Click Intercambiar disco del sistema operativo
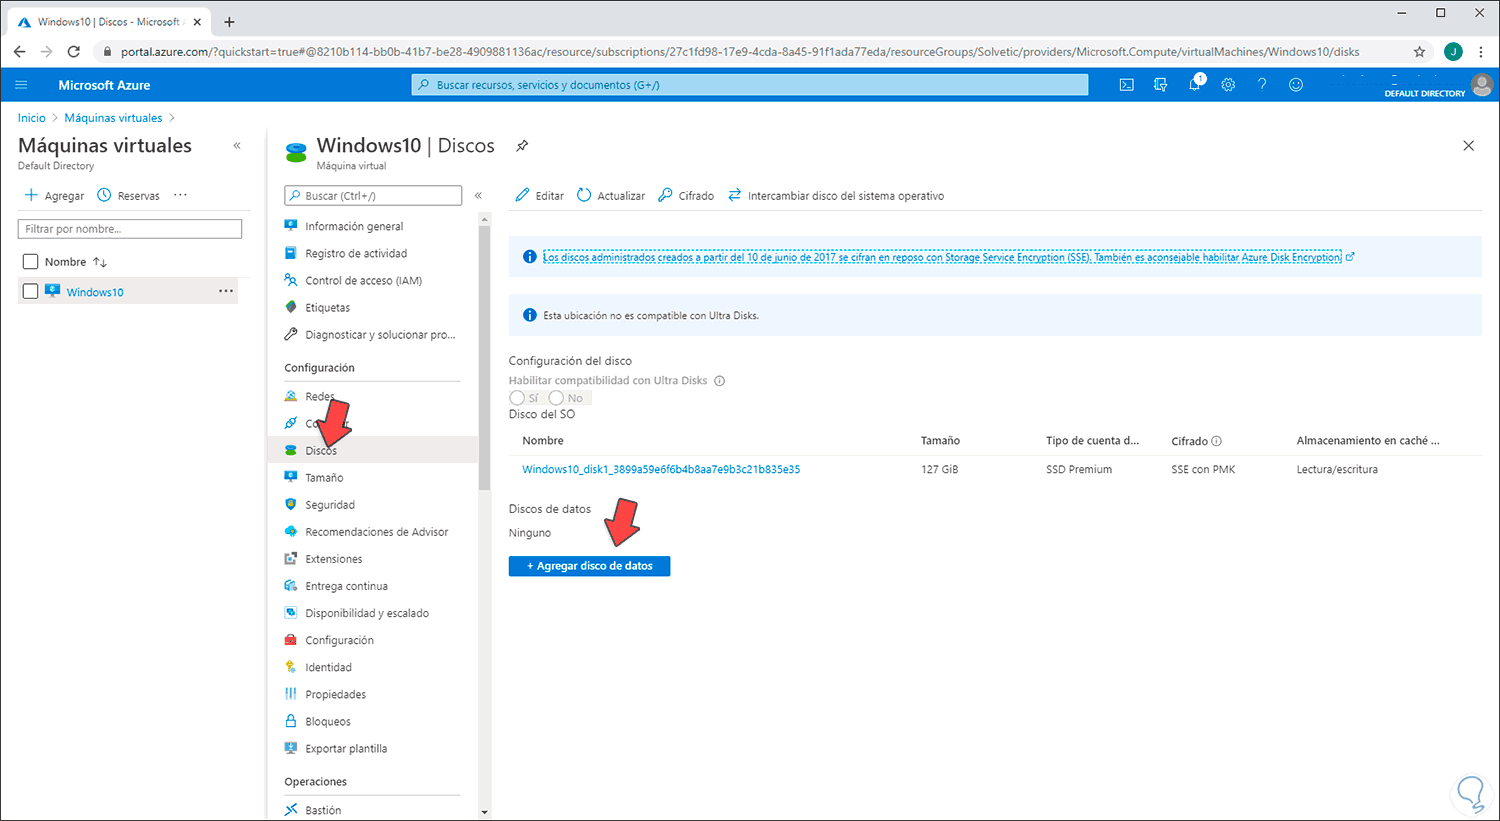Image resolution: width=1500 pixels, height=821 pixels. point(836,196)
